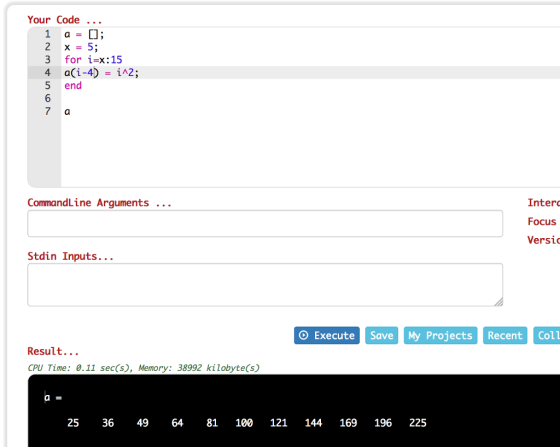This screenshot has width=560, height=447.
Task: Click the partially visible 'Interc' label
Action: pos(544,203)
